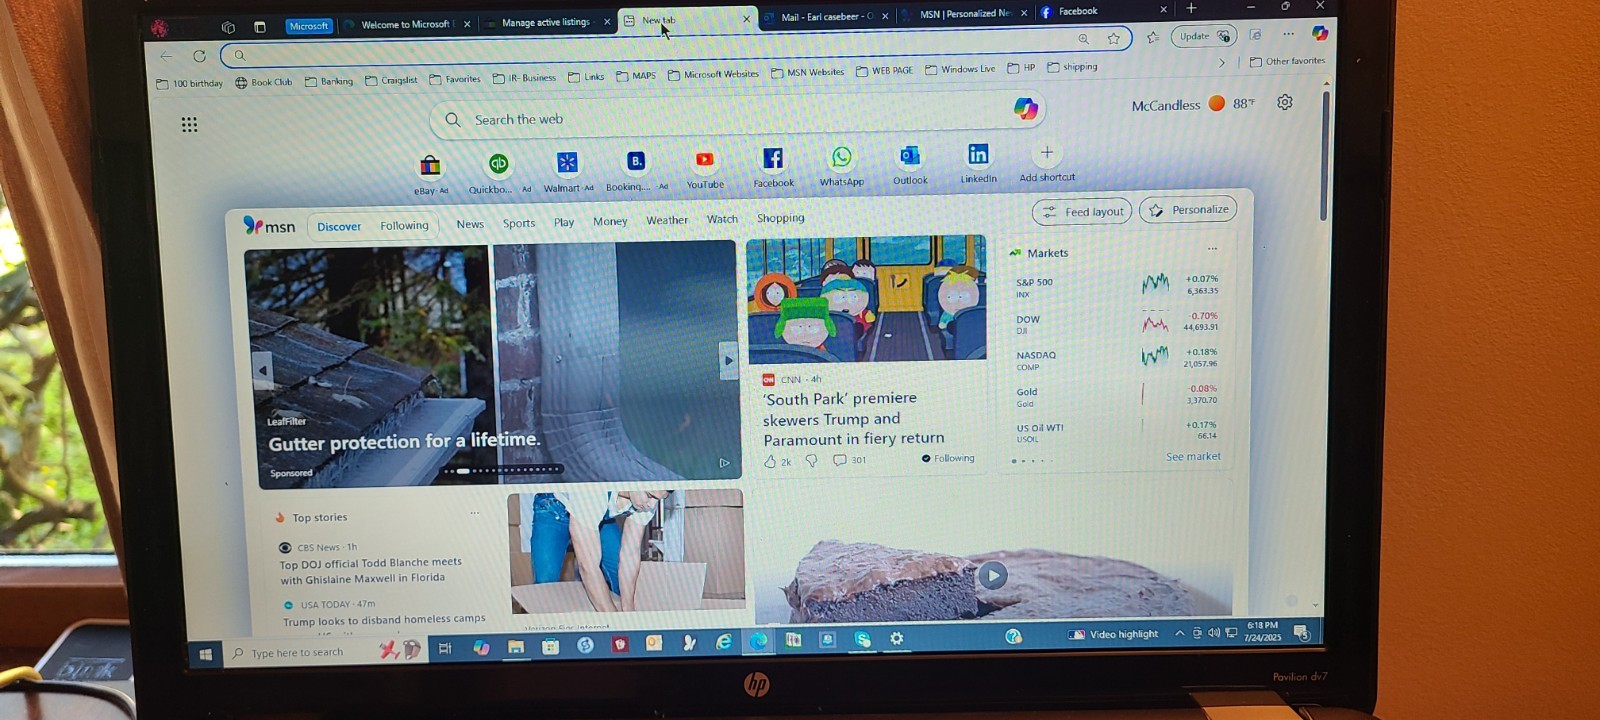The image size is (1600, 720).
Task: Play the LeafFilter sponsored ad video
Action: coord(725,463)
